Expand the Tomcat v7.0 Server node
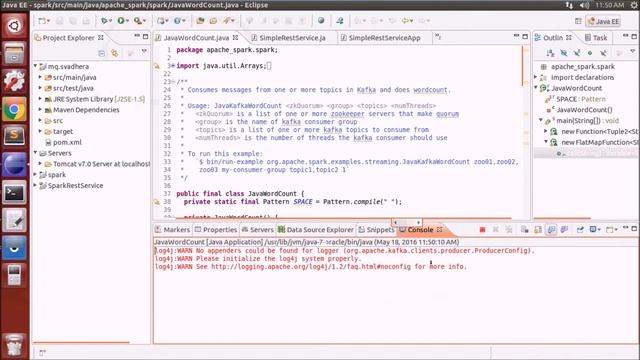Image resolution: width=640 pixels, height=360 pixels. coord(40,164)
